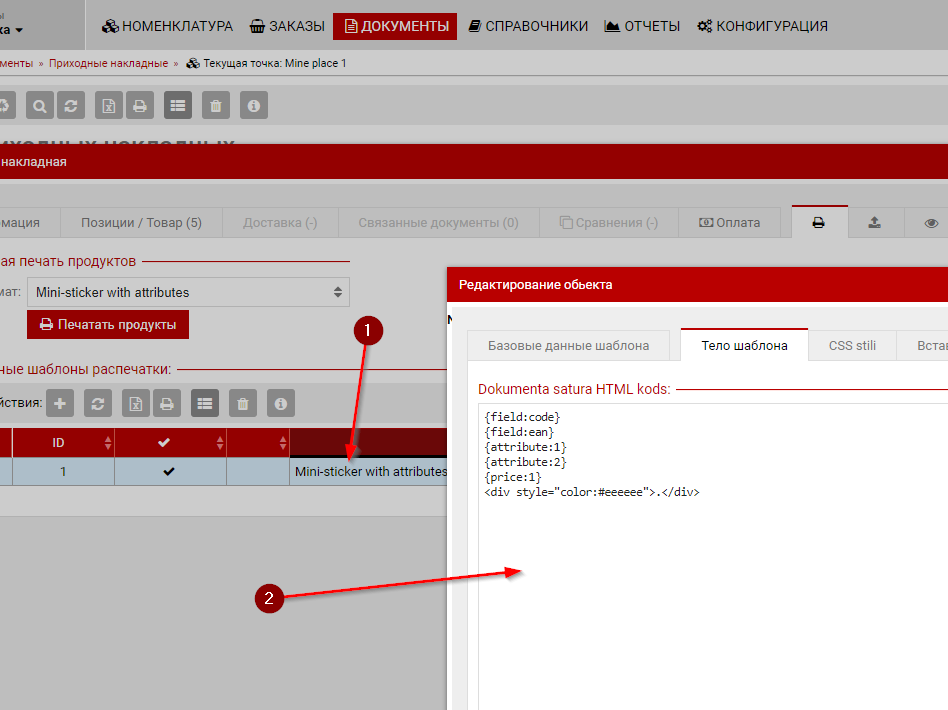The image size is (948, 710).
Task: Click the list view icon in templates toolbar
Action: pos(205,403)
